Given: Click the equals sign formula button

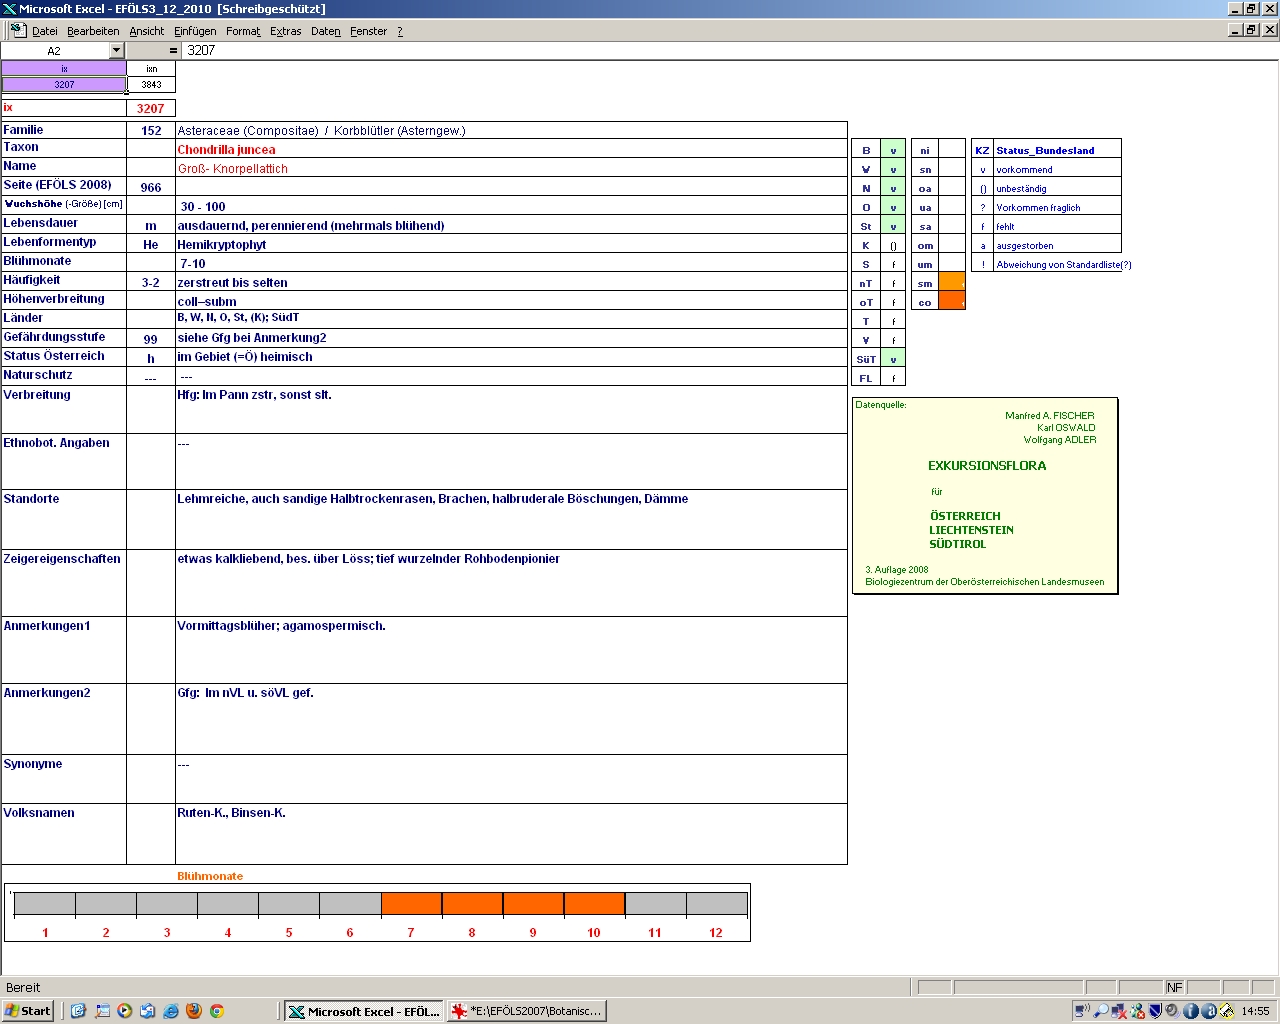Looking at the screenshot, I should pos(173,50).
